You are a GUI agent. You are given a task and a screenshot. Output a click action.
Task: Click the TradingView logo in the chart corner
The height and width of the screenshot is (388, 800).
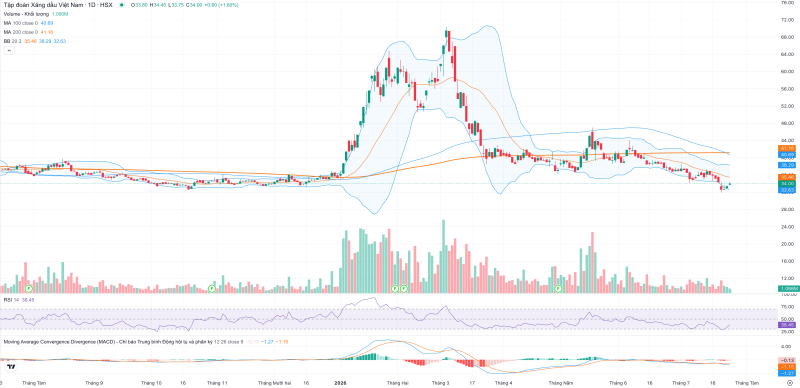pos(10,367)
